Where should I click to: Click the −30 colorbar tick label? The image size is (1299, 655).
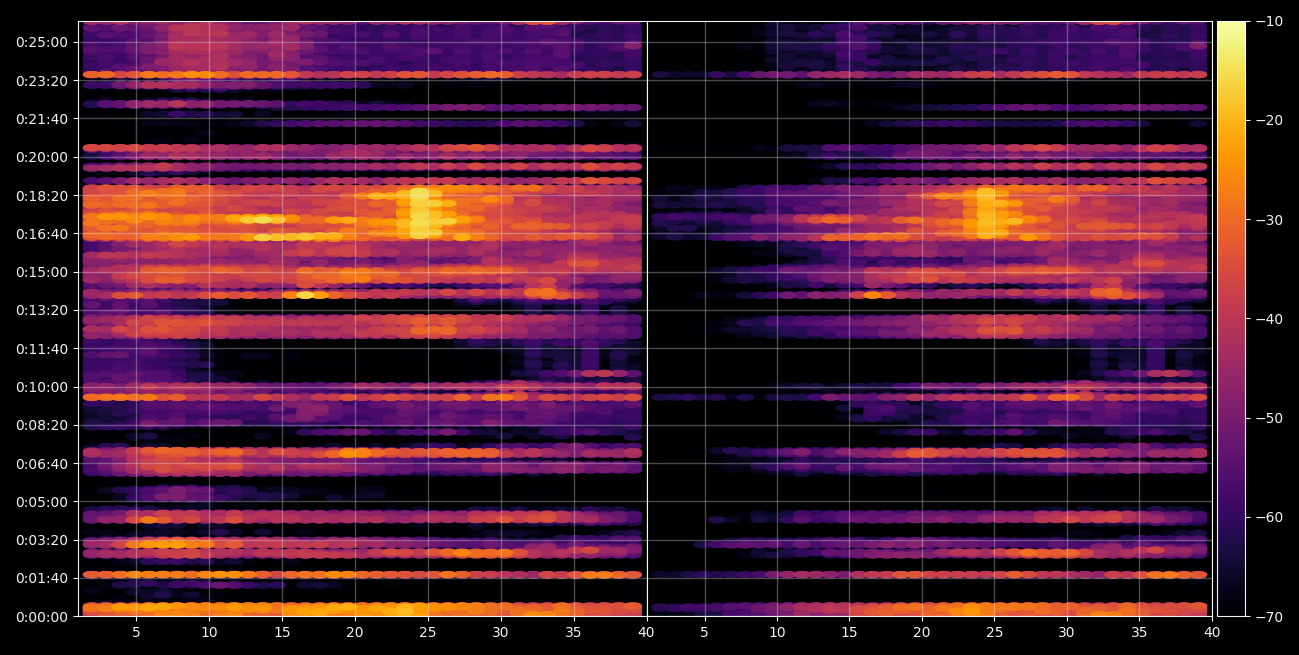click(x=1269, y=220)
